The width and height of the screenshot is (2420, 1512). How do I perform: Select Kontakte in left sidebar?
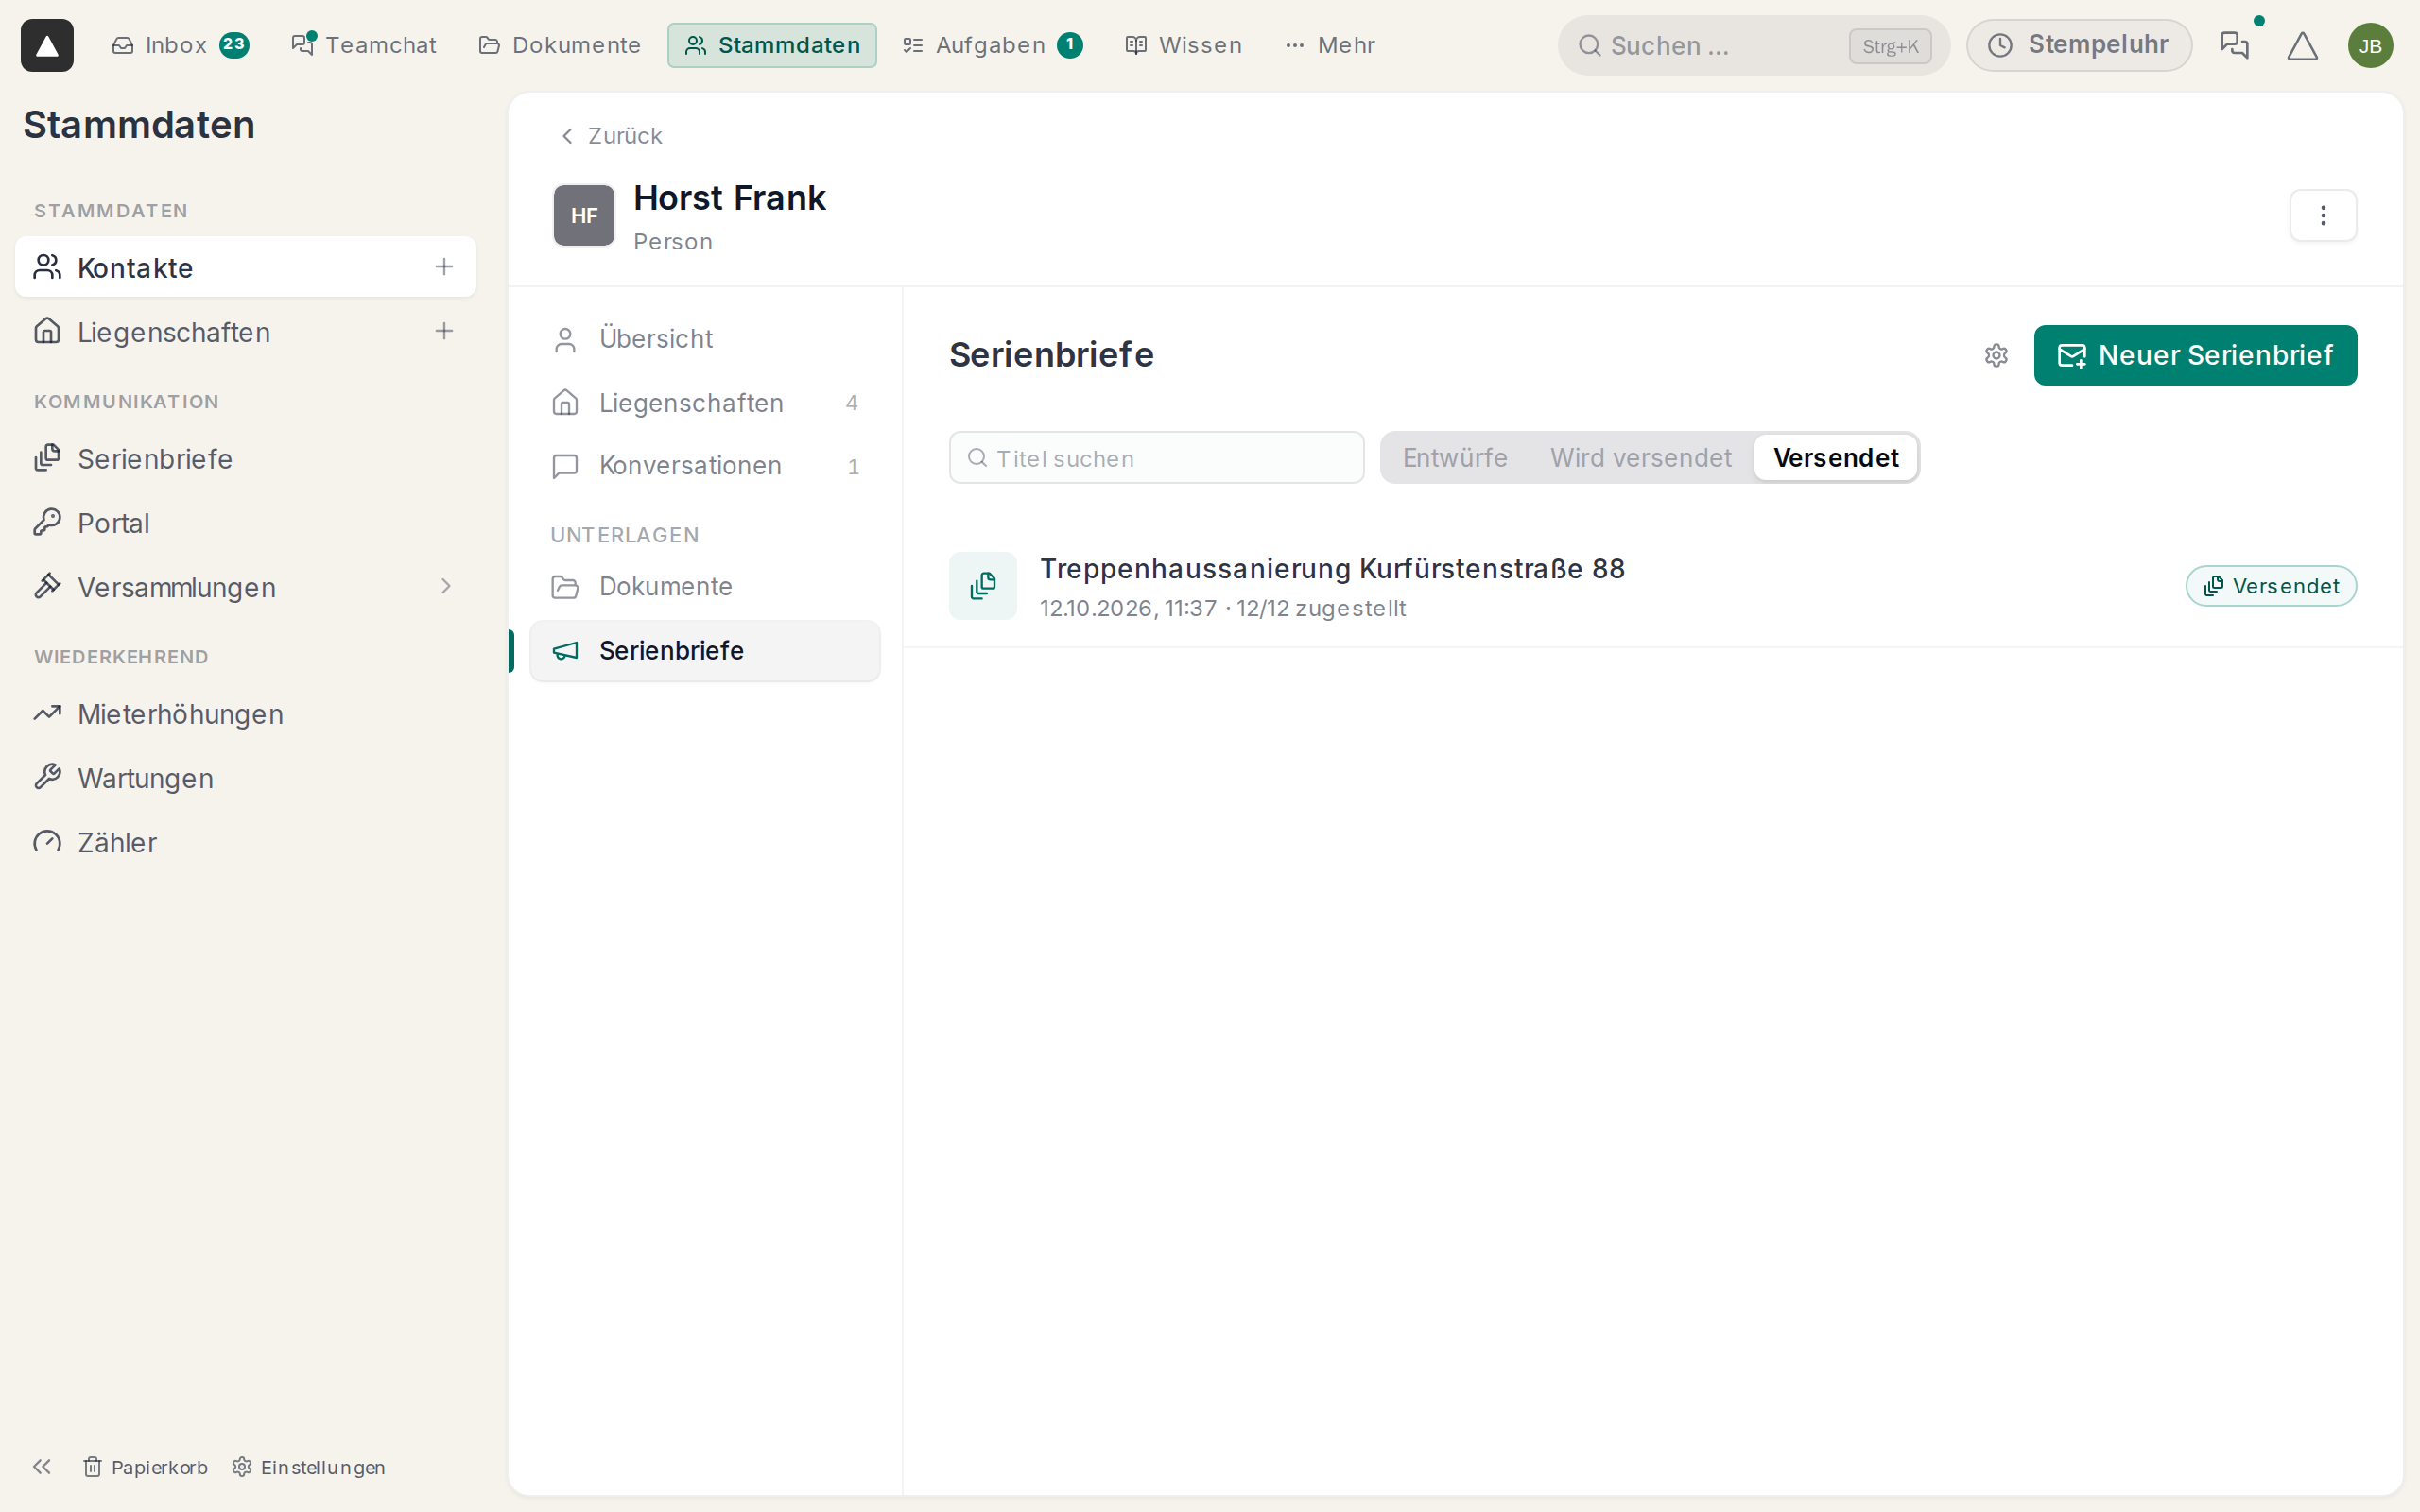(x=246, y=267)
